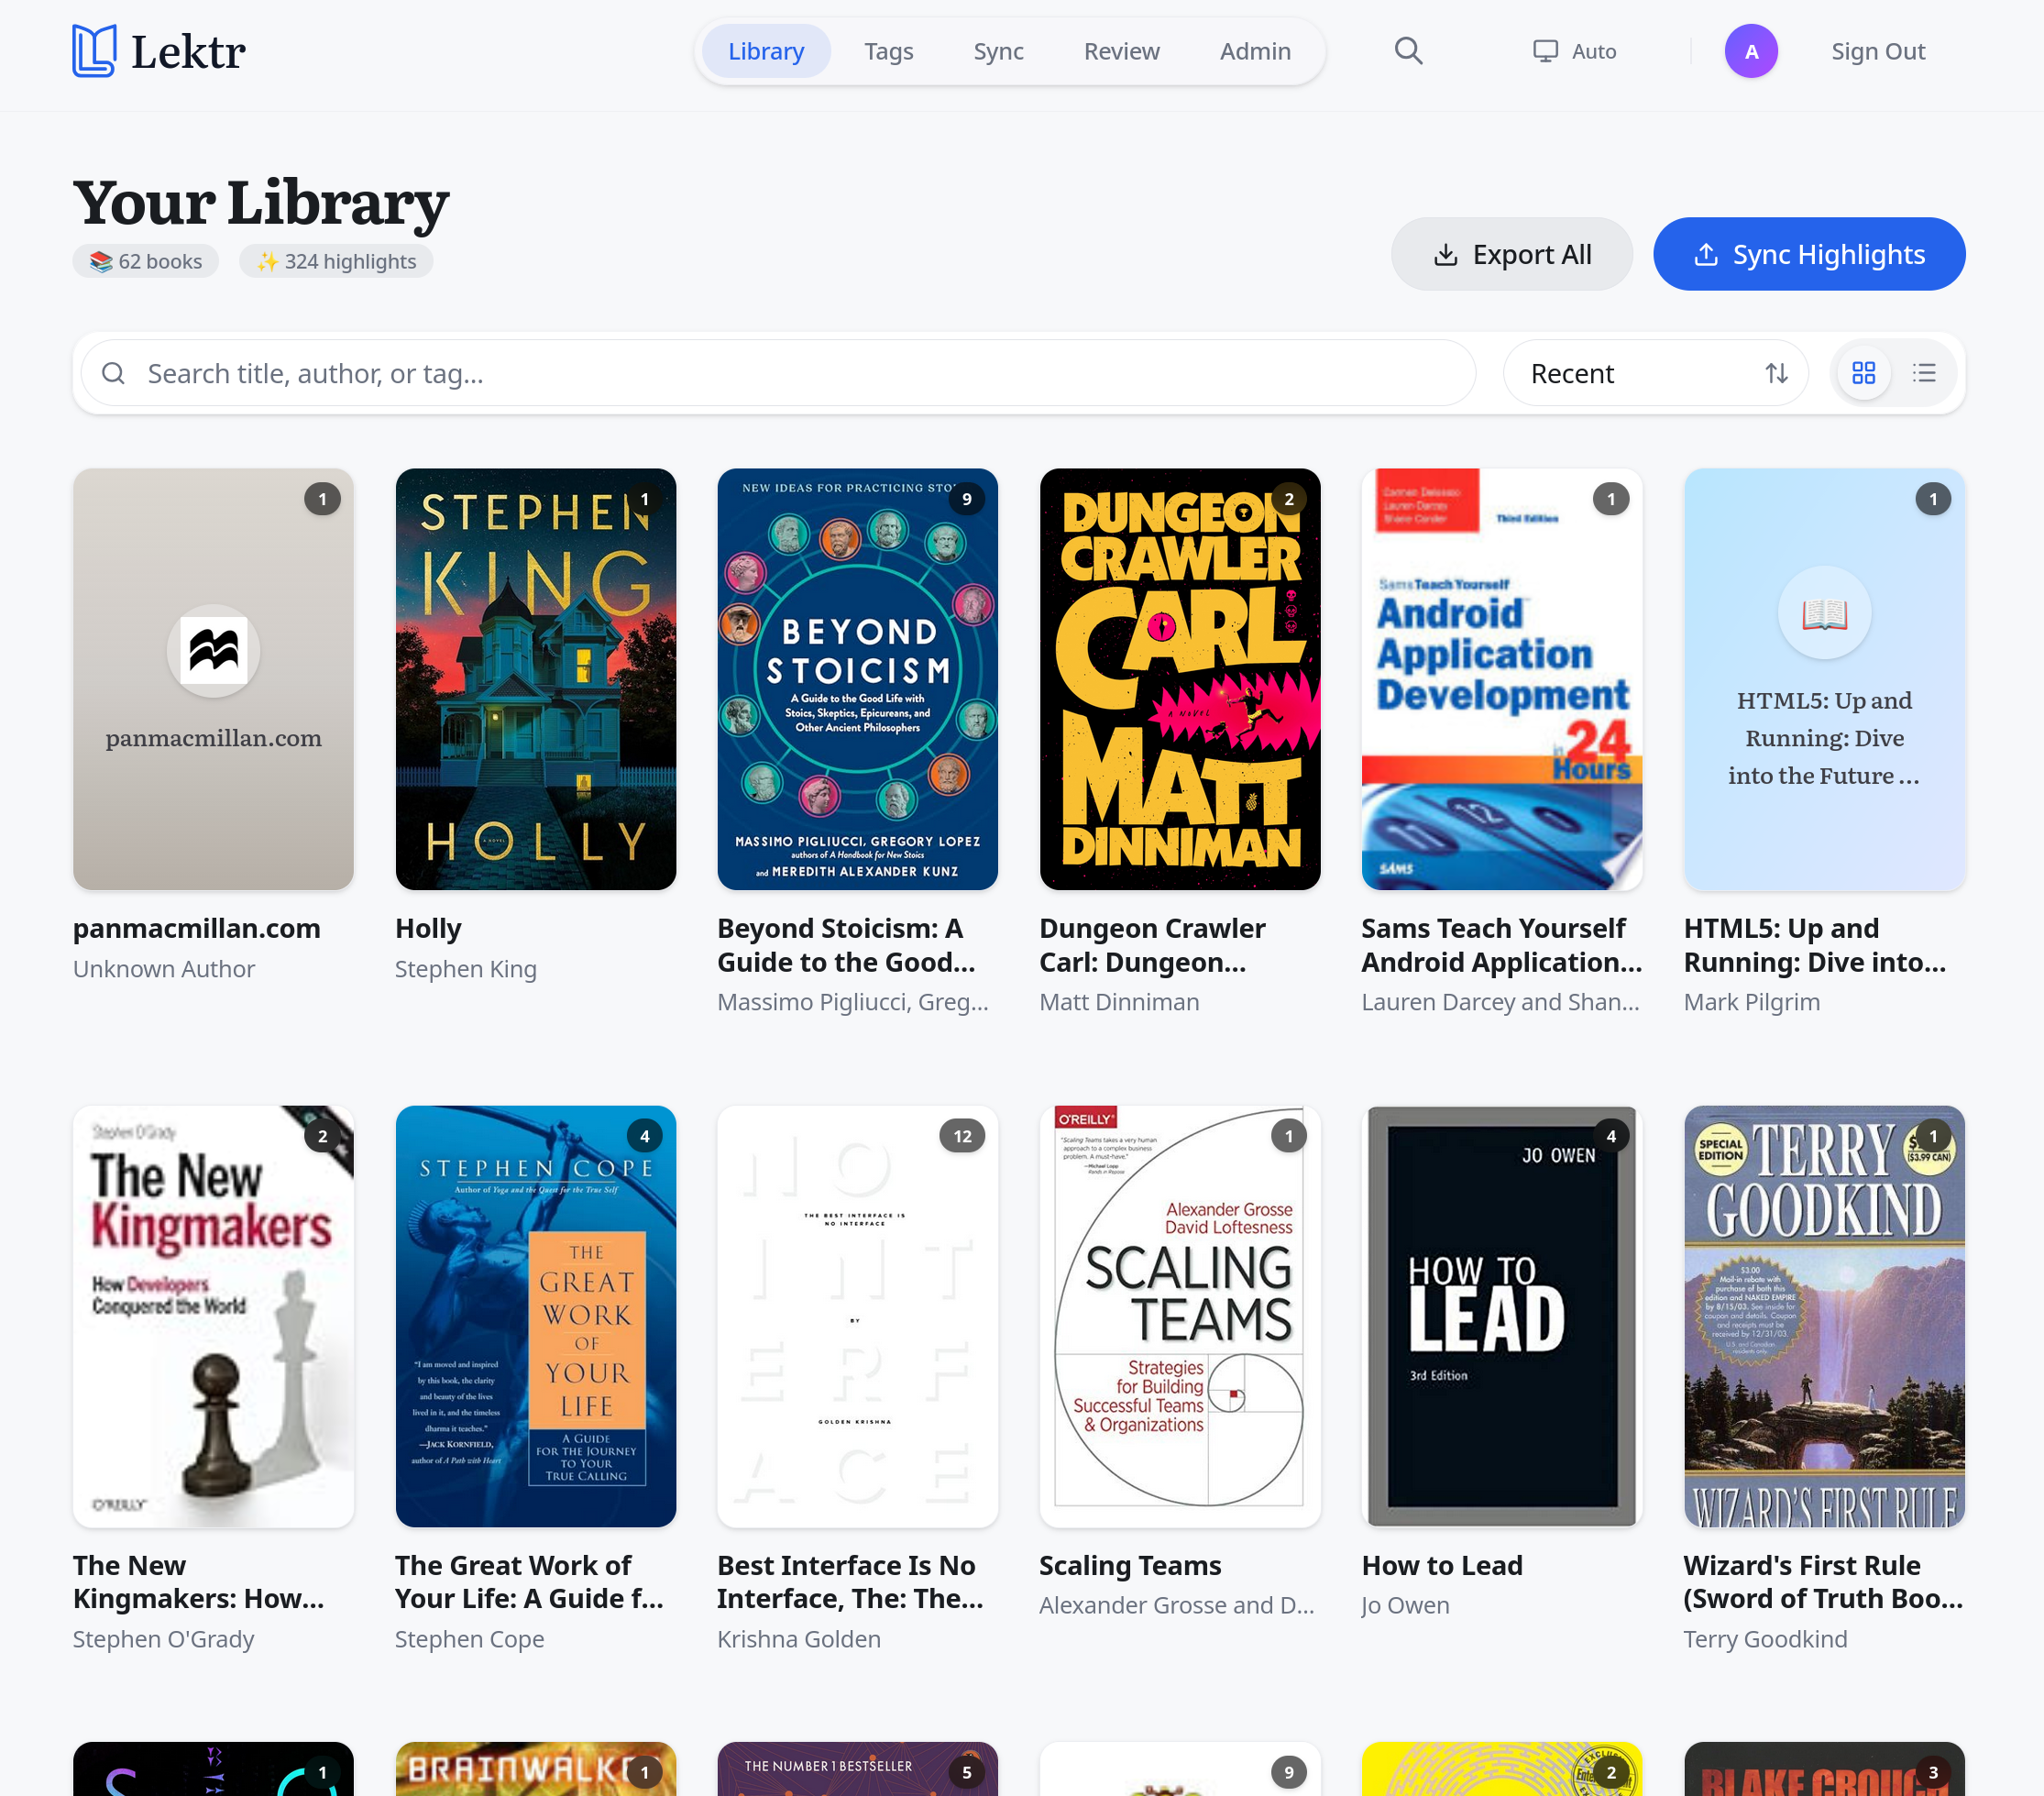Open the Admin tab
This screenshot has height=1796, width=2044.
[x=1254, y=51]
